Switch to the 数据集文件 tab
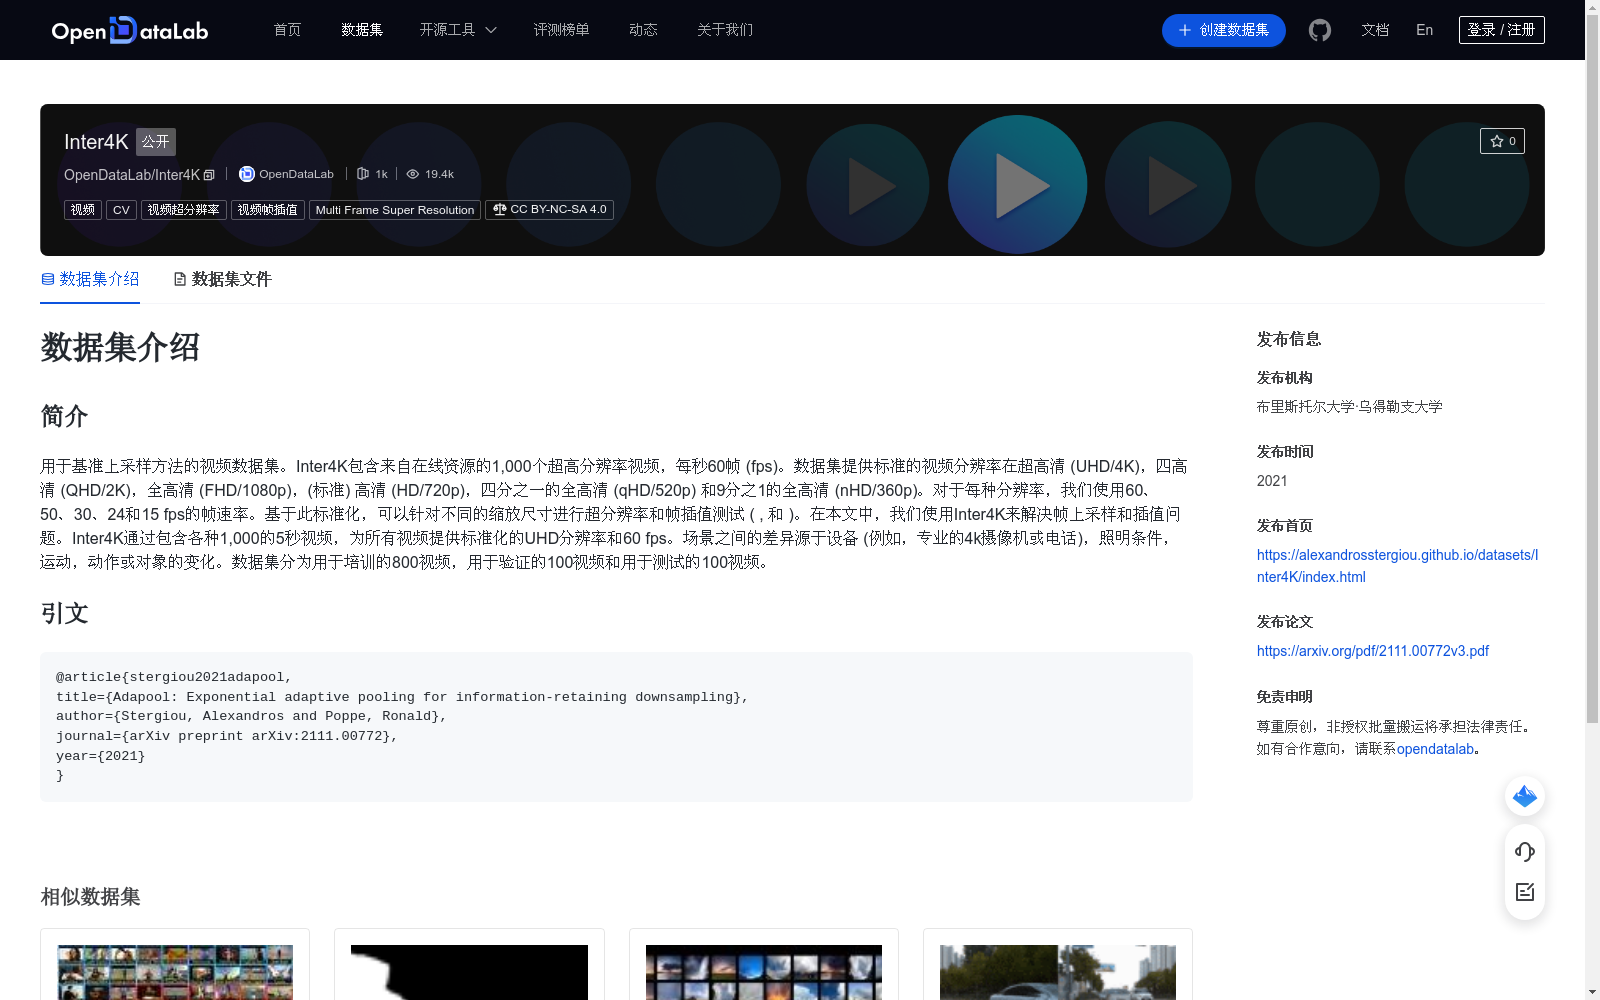1600x1000 pixels. click(222, 279)
